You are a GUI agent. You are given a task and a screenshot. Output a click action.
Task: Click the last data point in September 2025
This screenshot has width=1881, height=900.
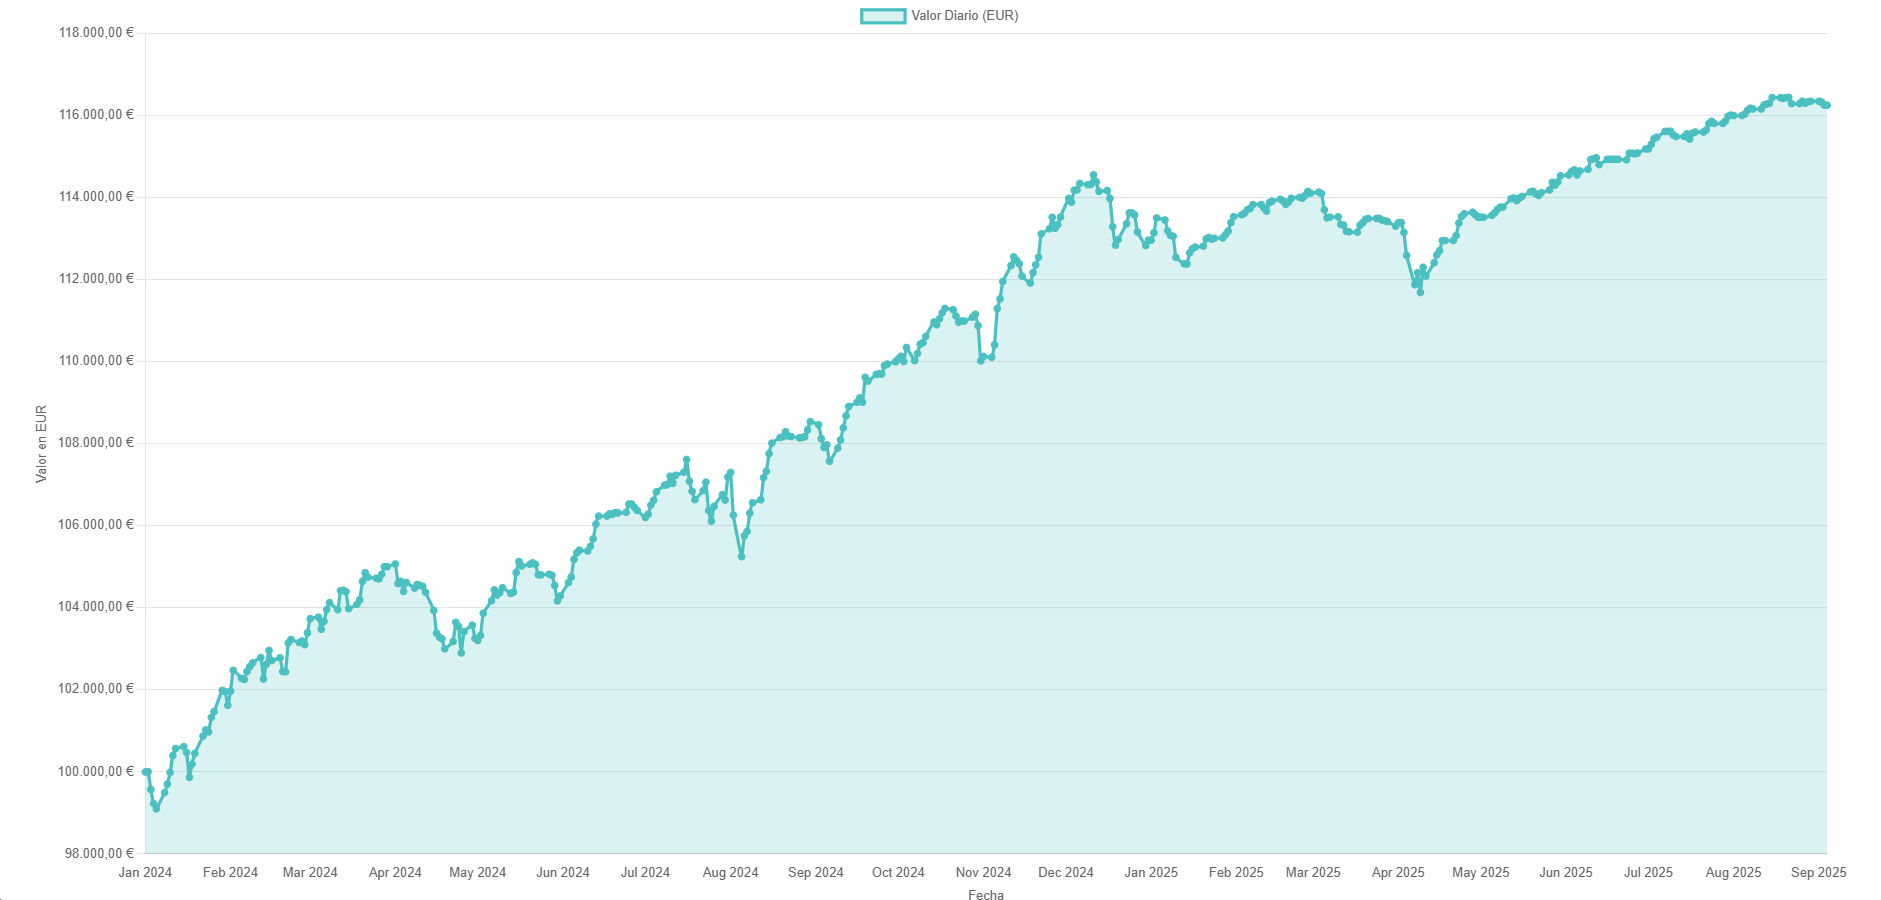(x=1826, y=105)
